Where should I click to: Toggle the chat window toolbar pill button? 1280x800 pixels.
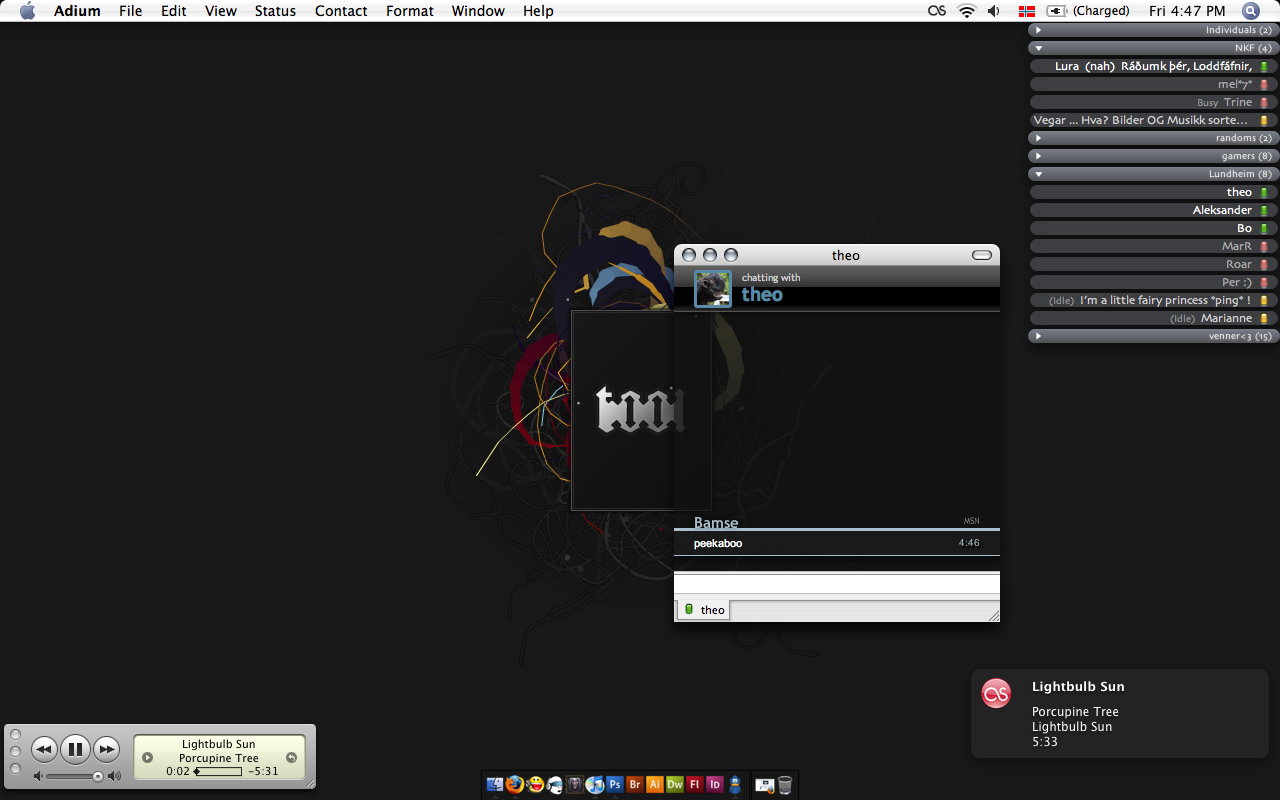point(982,255)
